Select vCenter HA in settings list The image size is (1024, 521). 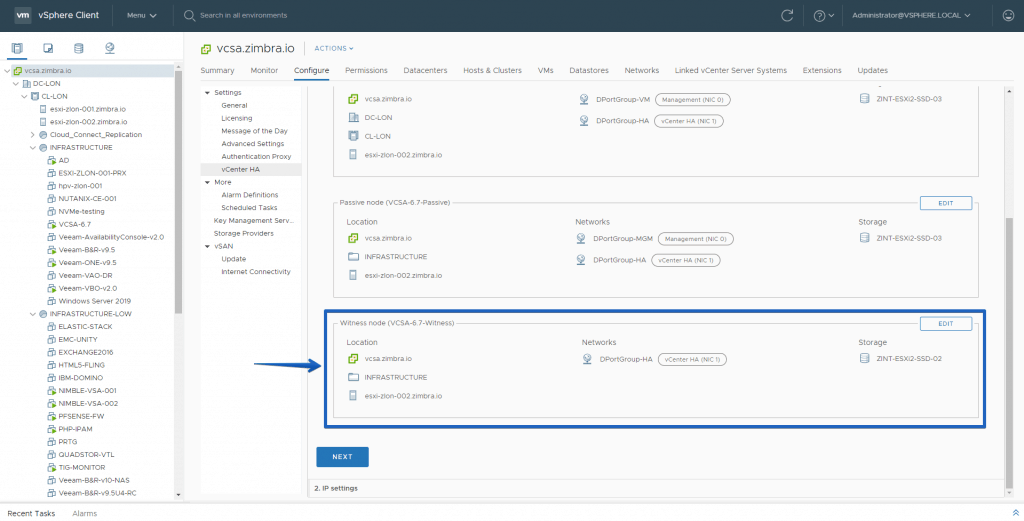coord(251,169)
